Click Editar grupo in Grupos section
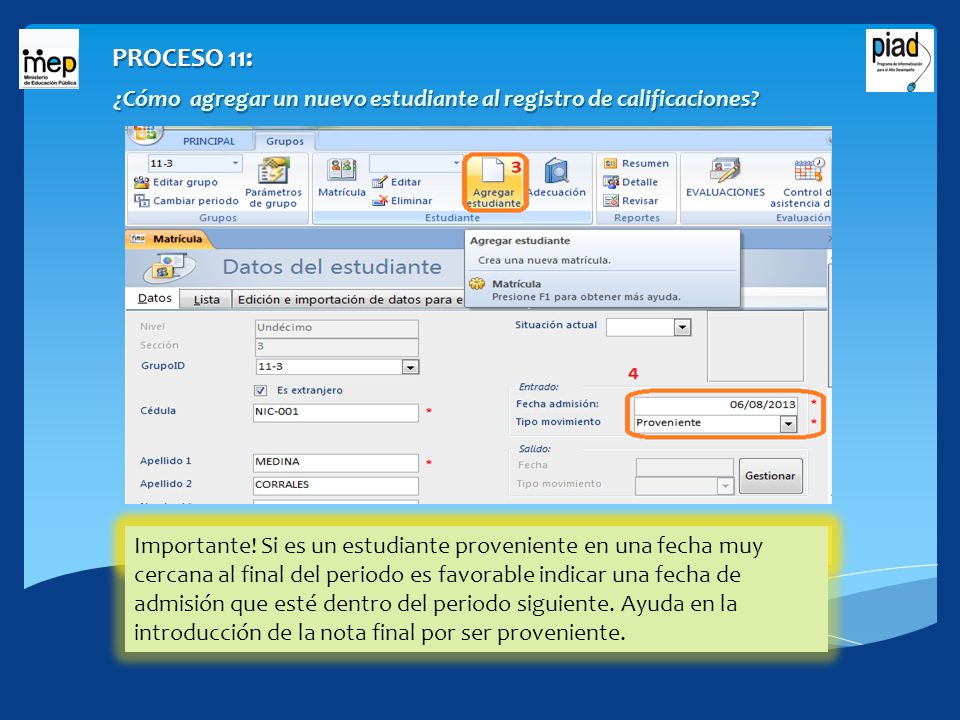The image size is (960, 720). coord(176,182)
